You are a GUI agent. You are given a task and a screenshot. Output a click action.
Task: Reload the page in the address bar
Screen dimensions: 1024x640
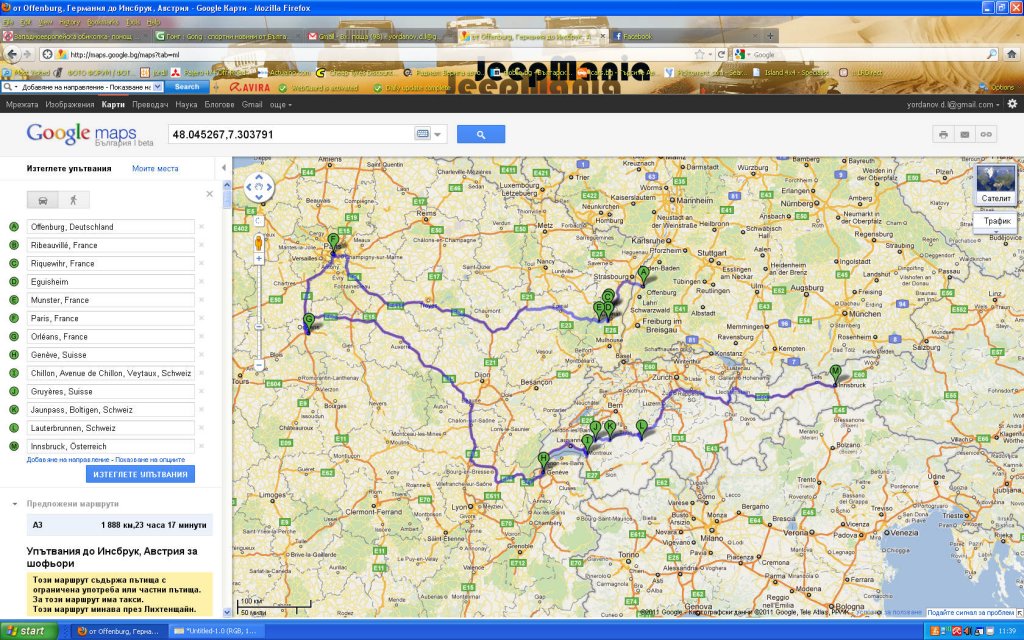point(721,55)
